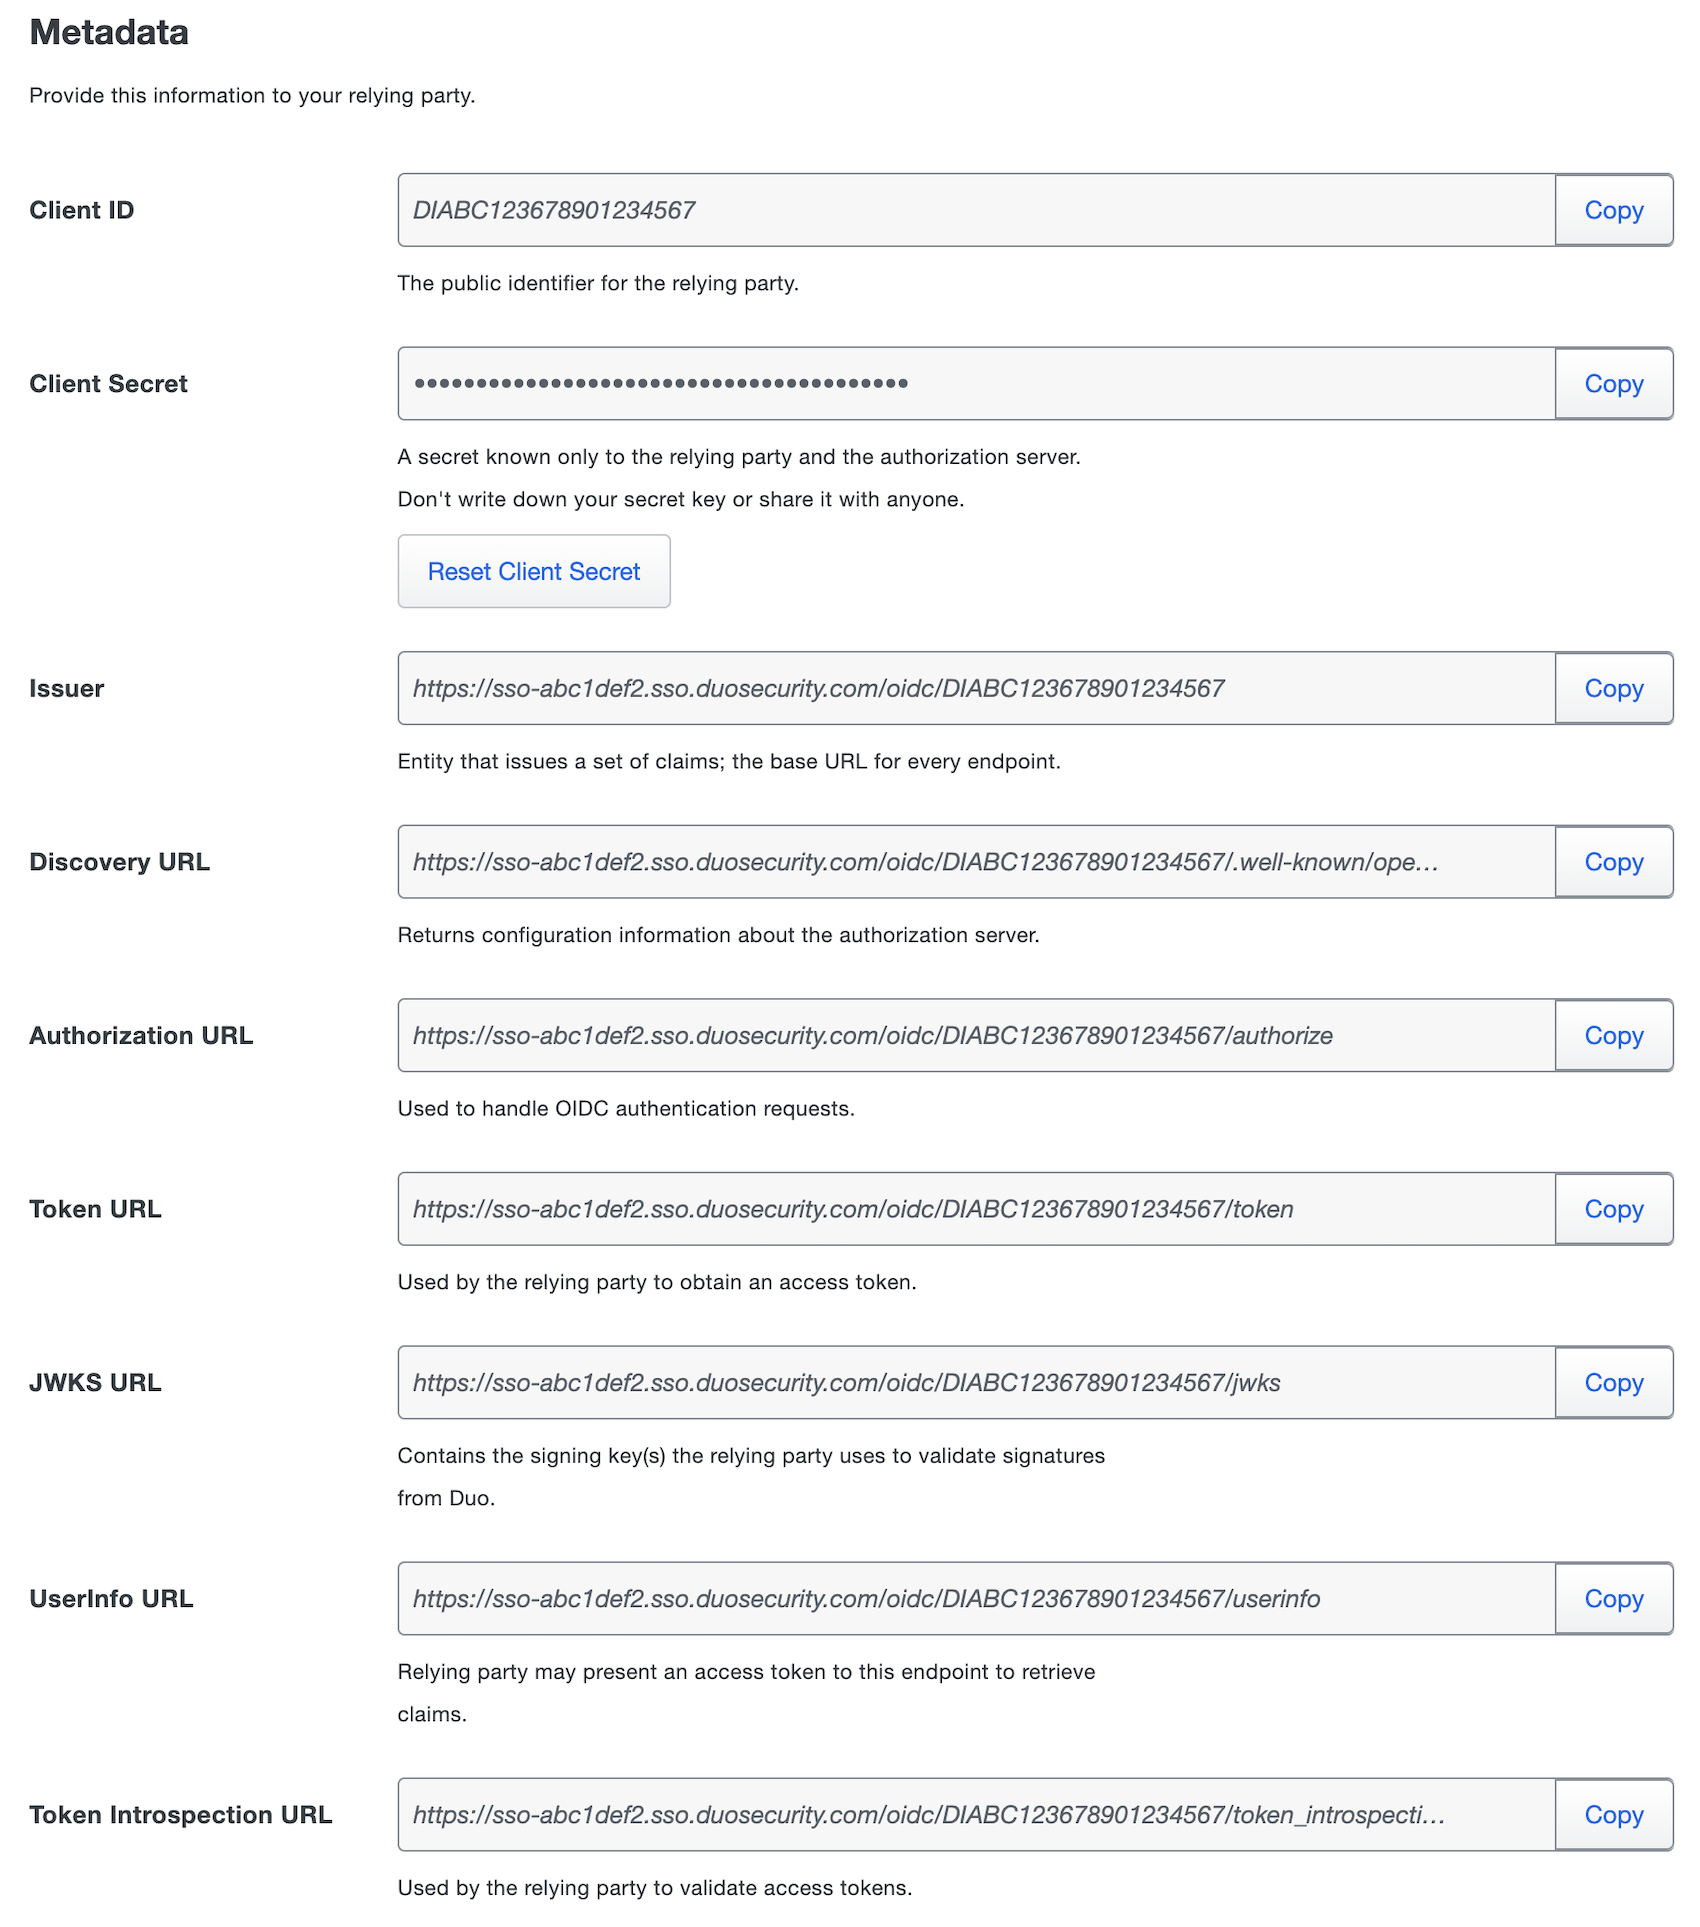Copy the Authorization URL
This screenshot has width=1700, height=1927.
tap(1613, 1035)
